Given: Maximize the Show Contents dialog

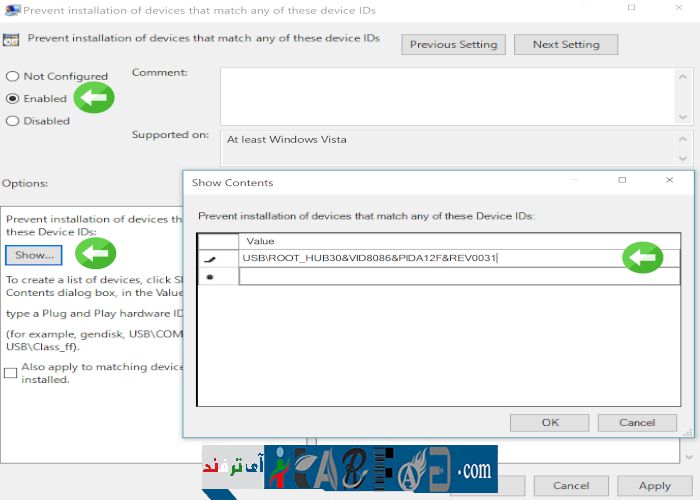Looking at the screenshot, I should pyautogui.click(x=622, y=181).
